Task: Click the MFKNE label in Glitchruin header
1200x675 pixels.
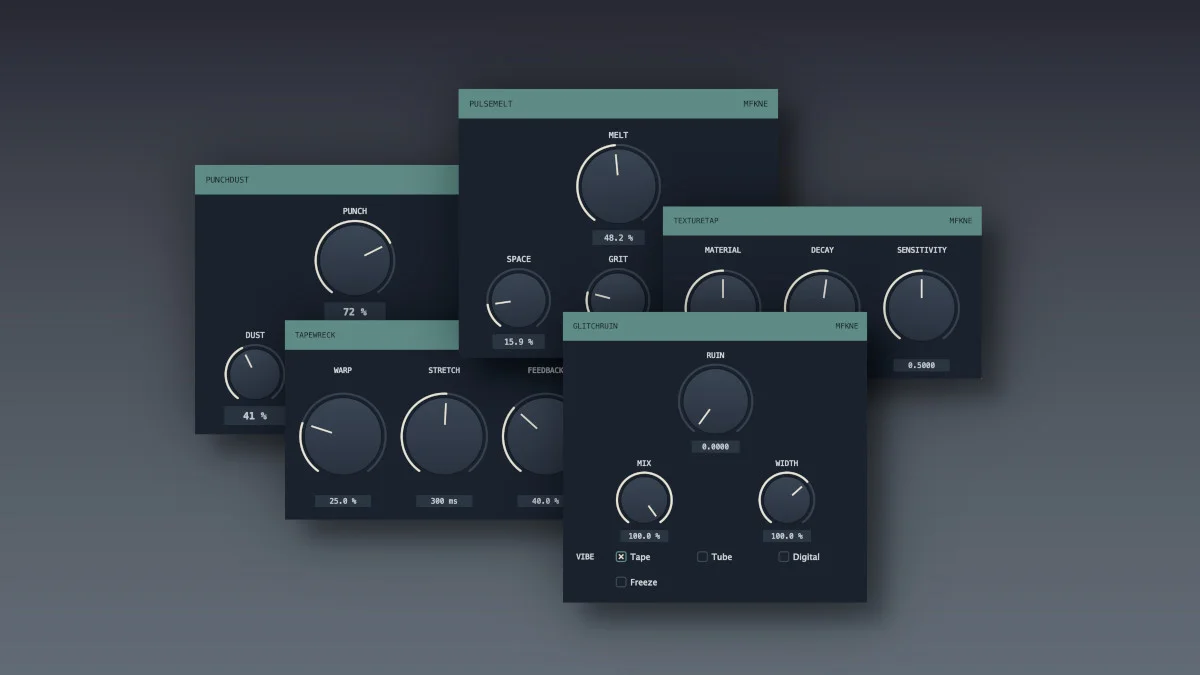Action: coord(847,326)
